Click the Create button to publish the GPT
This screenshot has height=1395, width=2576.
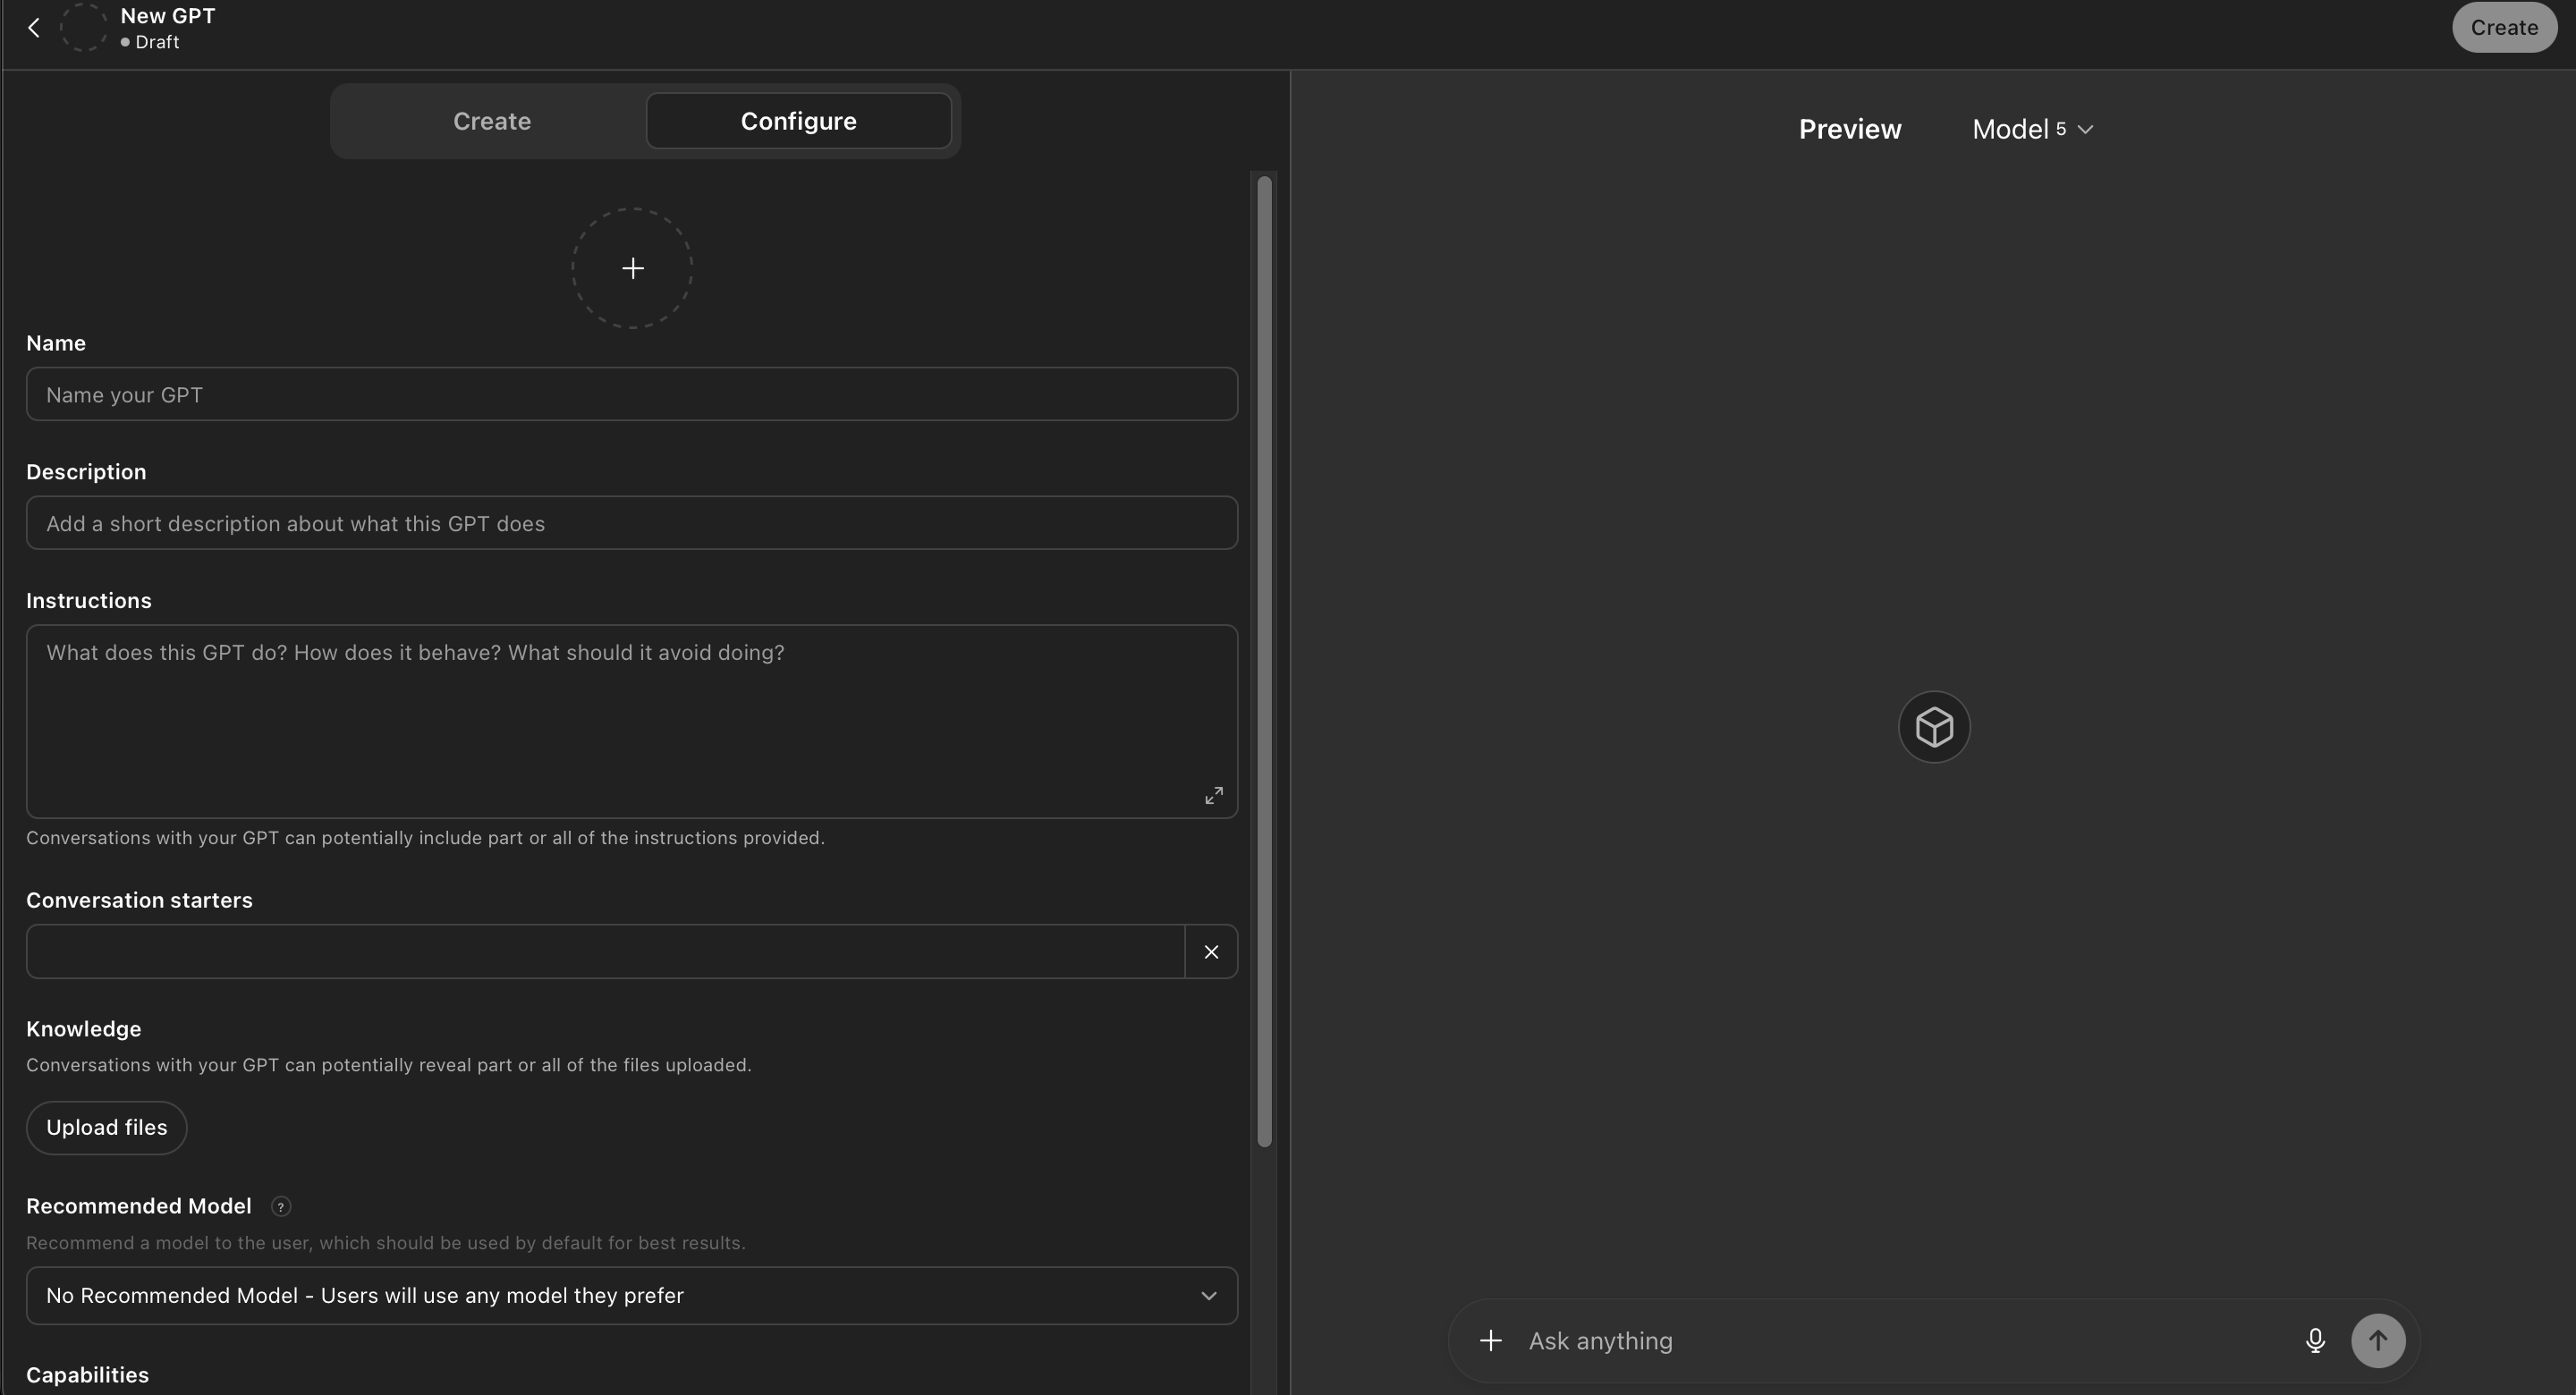tap(2504, 27)
